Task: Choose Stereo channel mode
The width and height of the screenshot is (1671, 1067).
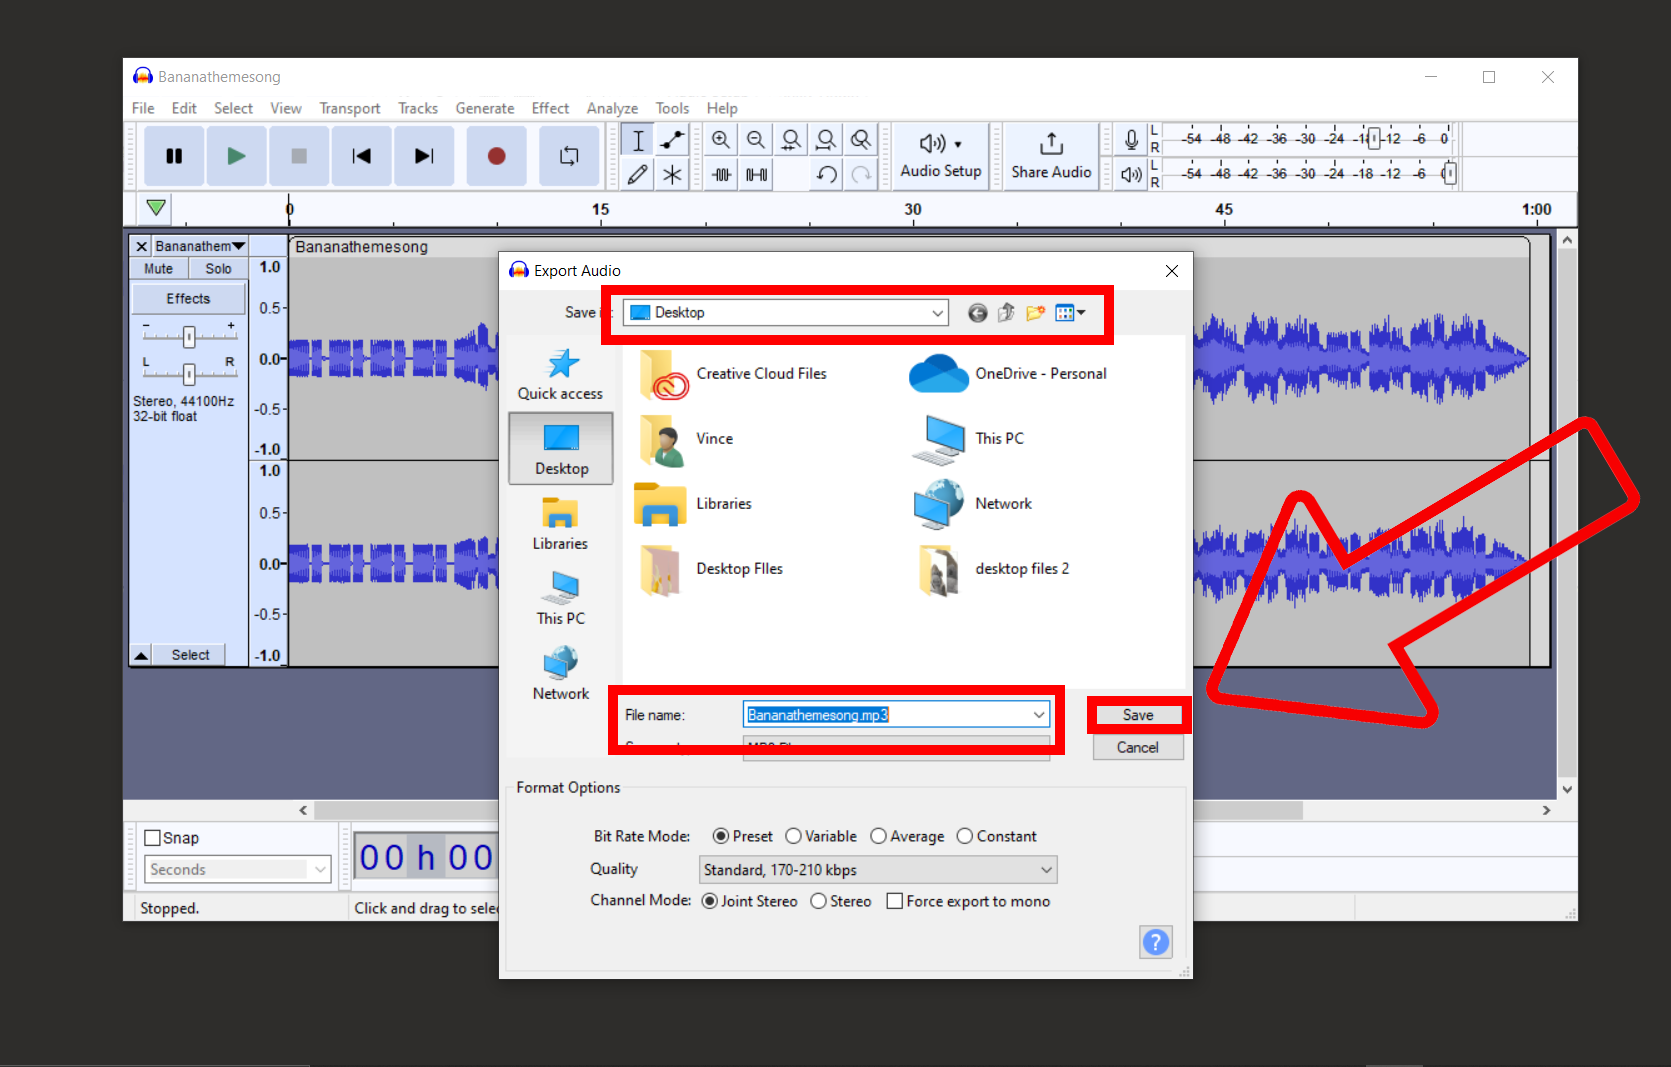Action: coord(819,901)
